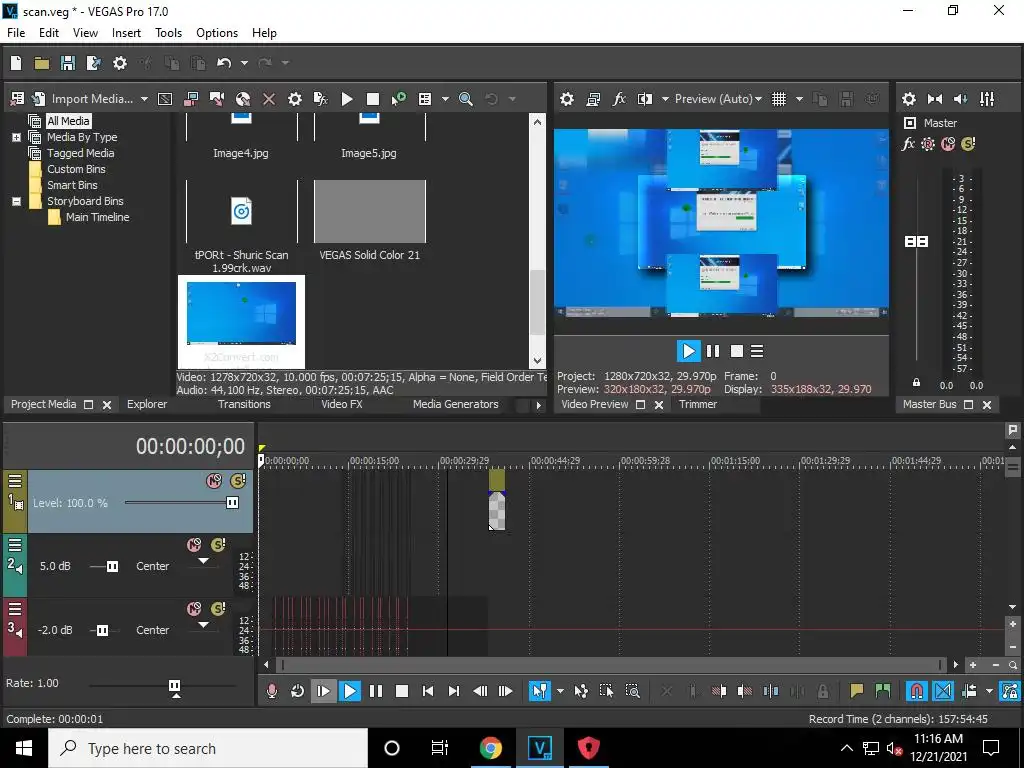This screenshot has height=768, width=1024.
Task: Open a project with the folder icon
Action: click(42, 63)
